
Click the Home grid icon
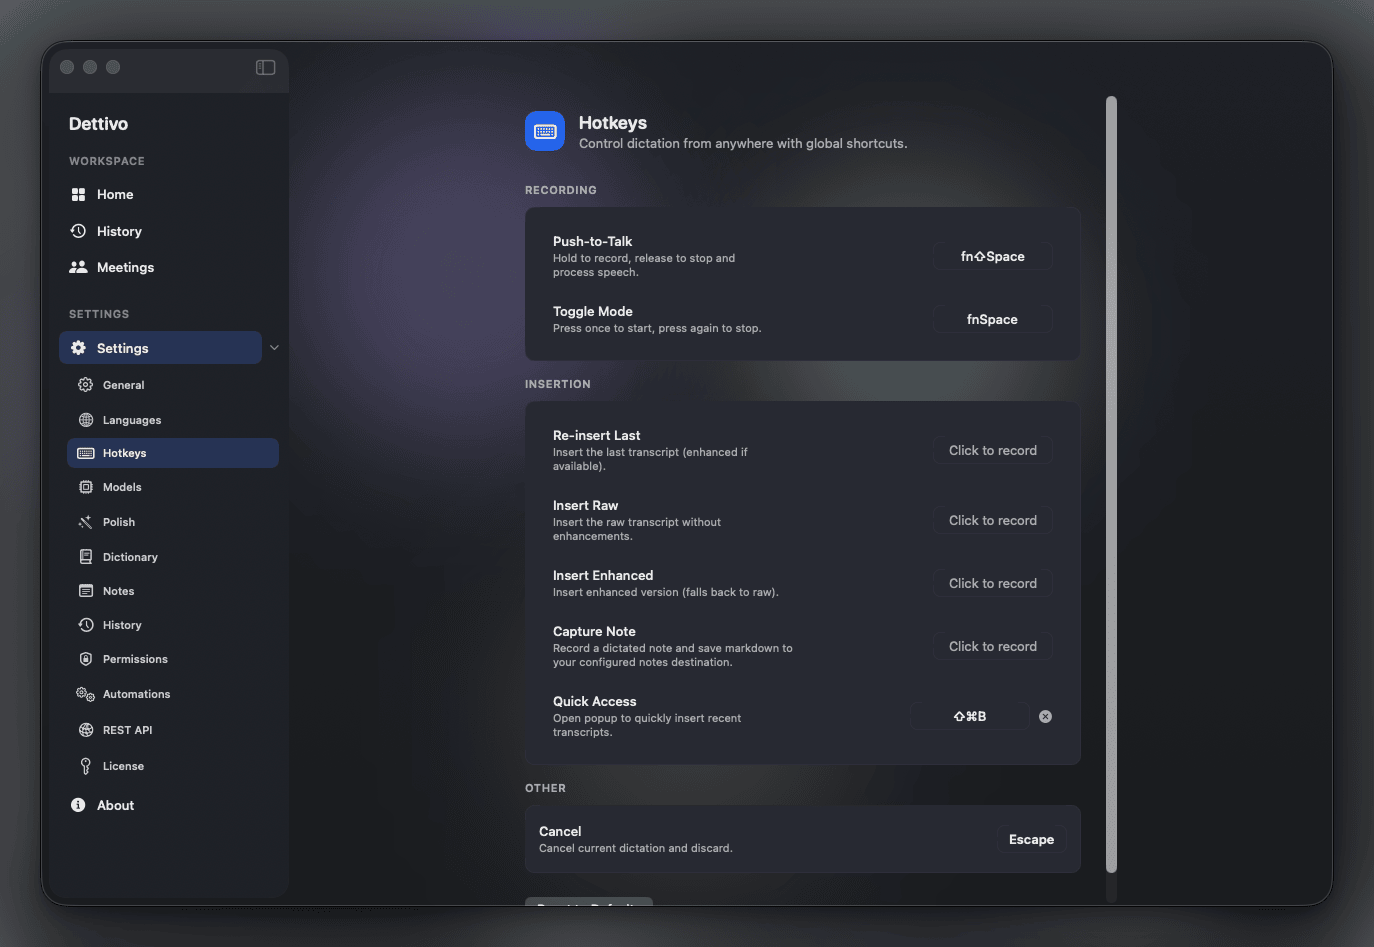(x=78, y=194)
